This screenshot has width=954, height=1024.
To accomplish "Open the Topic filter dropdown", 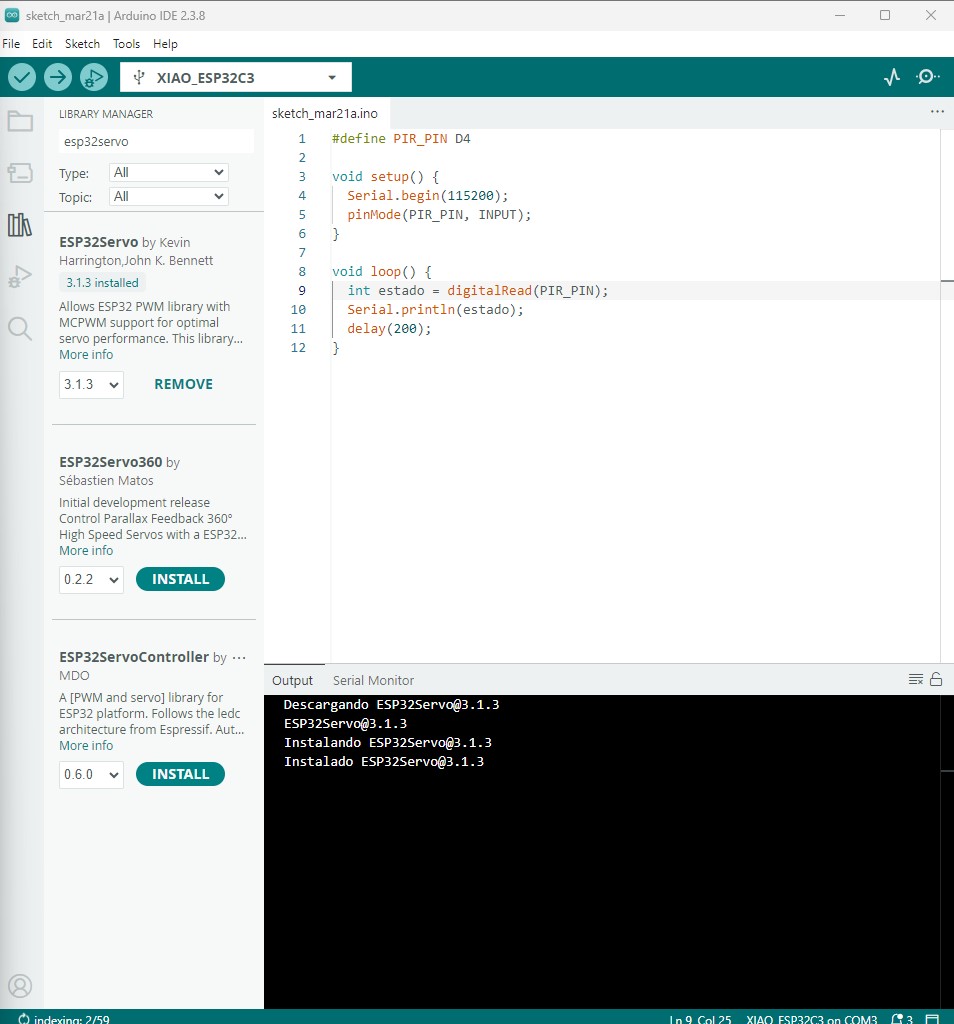I will click(168, 197).
